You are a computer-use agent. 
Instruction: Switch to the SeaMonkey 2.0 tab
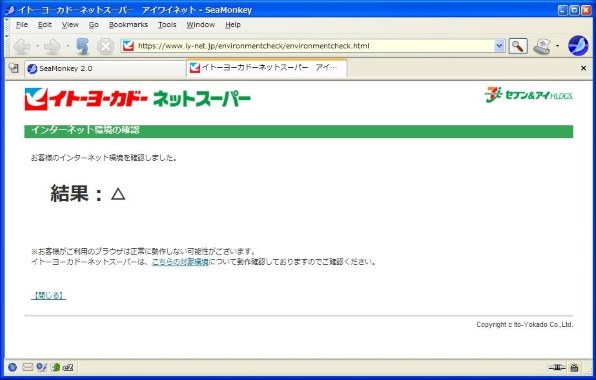click(105, 68)
